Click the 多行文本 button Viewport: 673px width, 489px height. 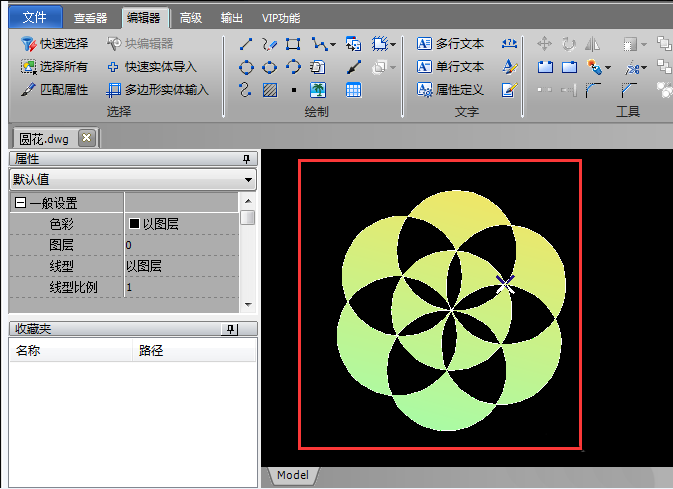450,43
